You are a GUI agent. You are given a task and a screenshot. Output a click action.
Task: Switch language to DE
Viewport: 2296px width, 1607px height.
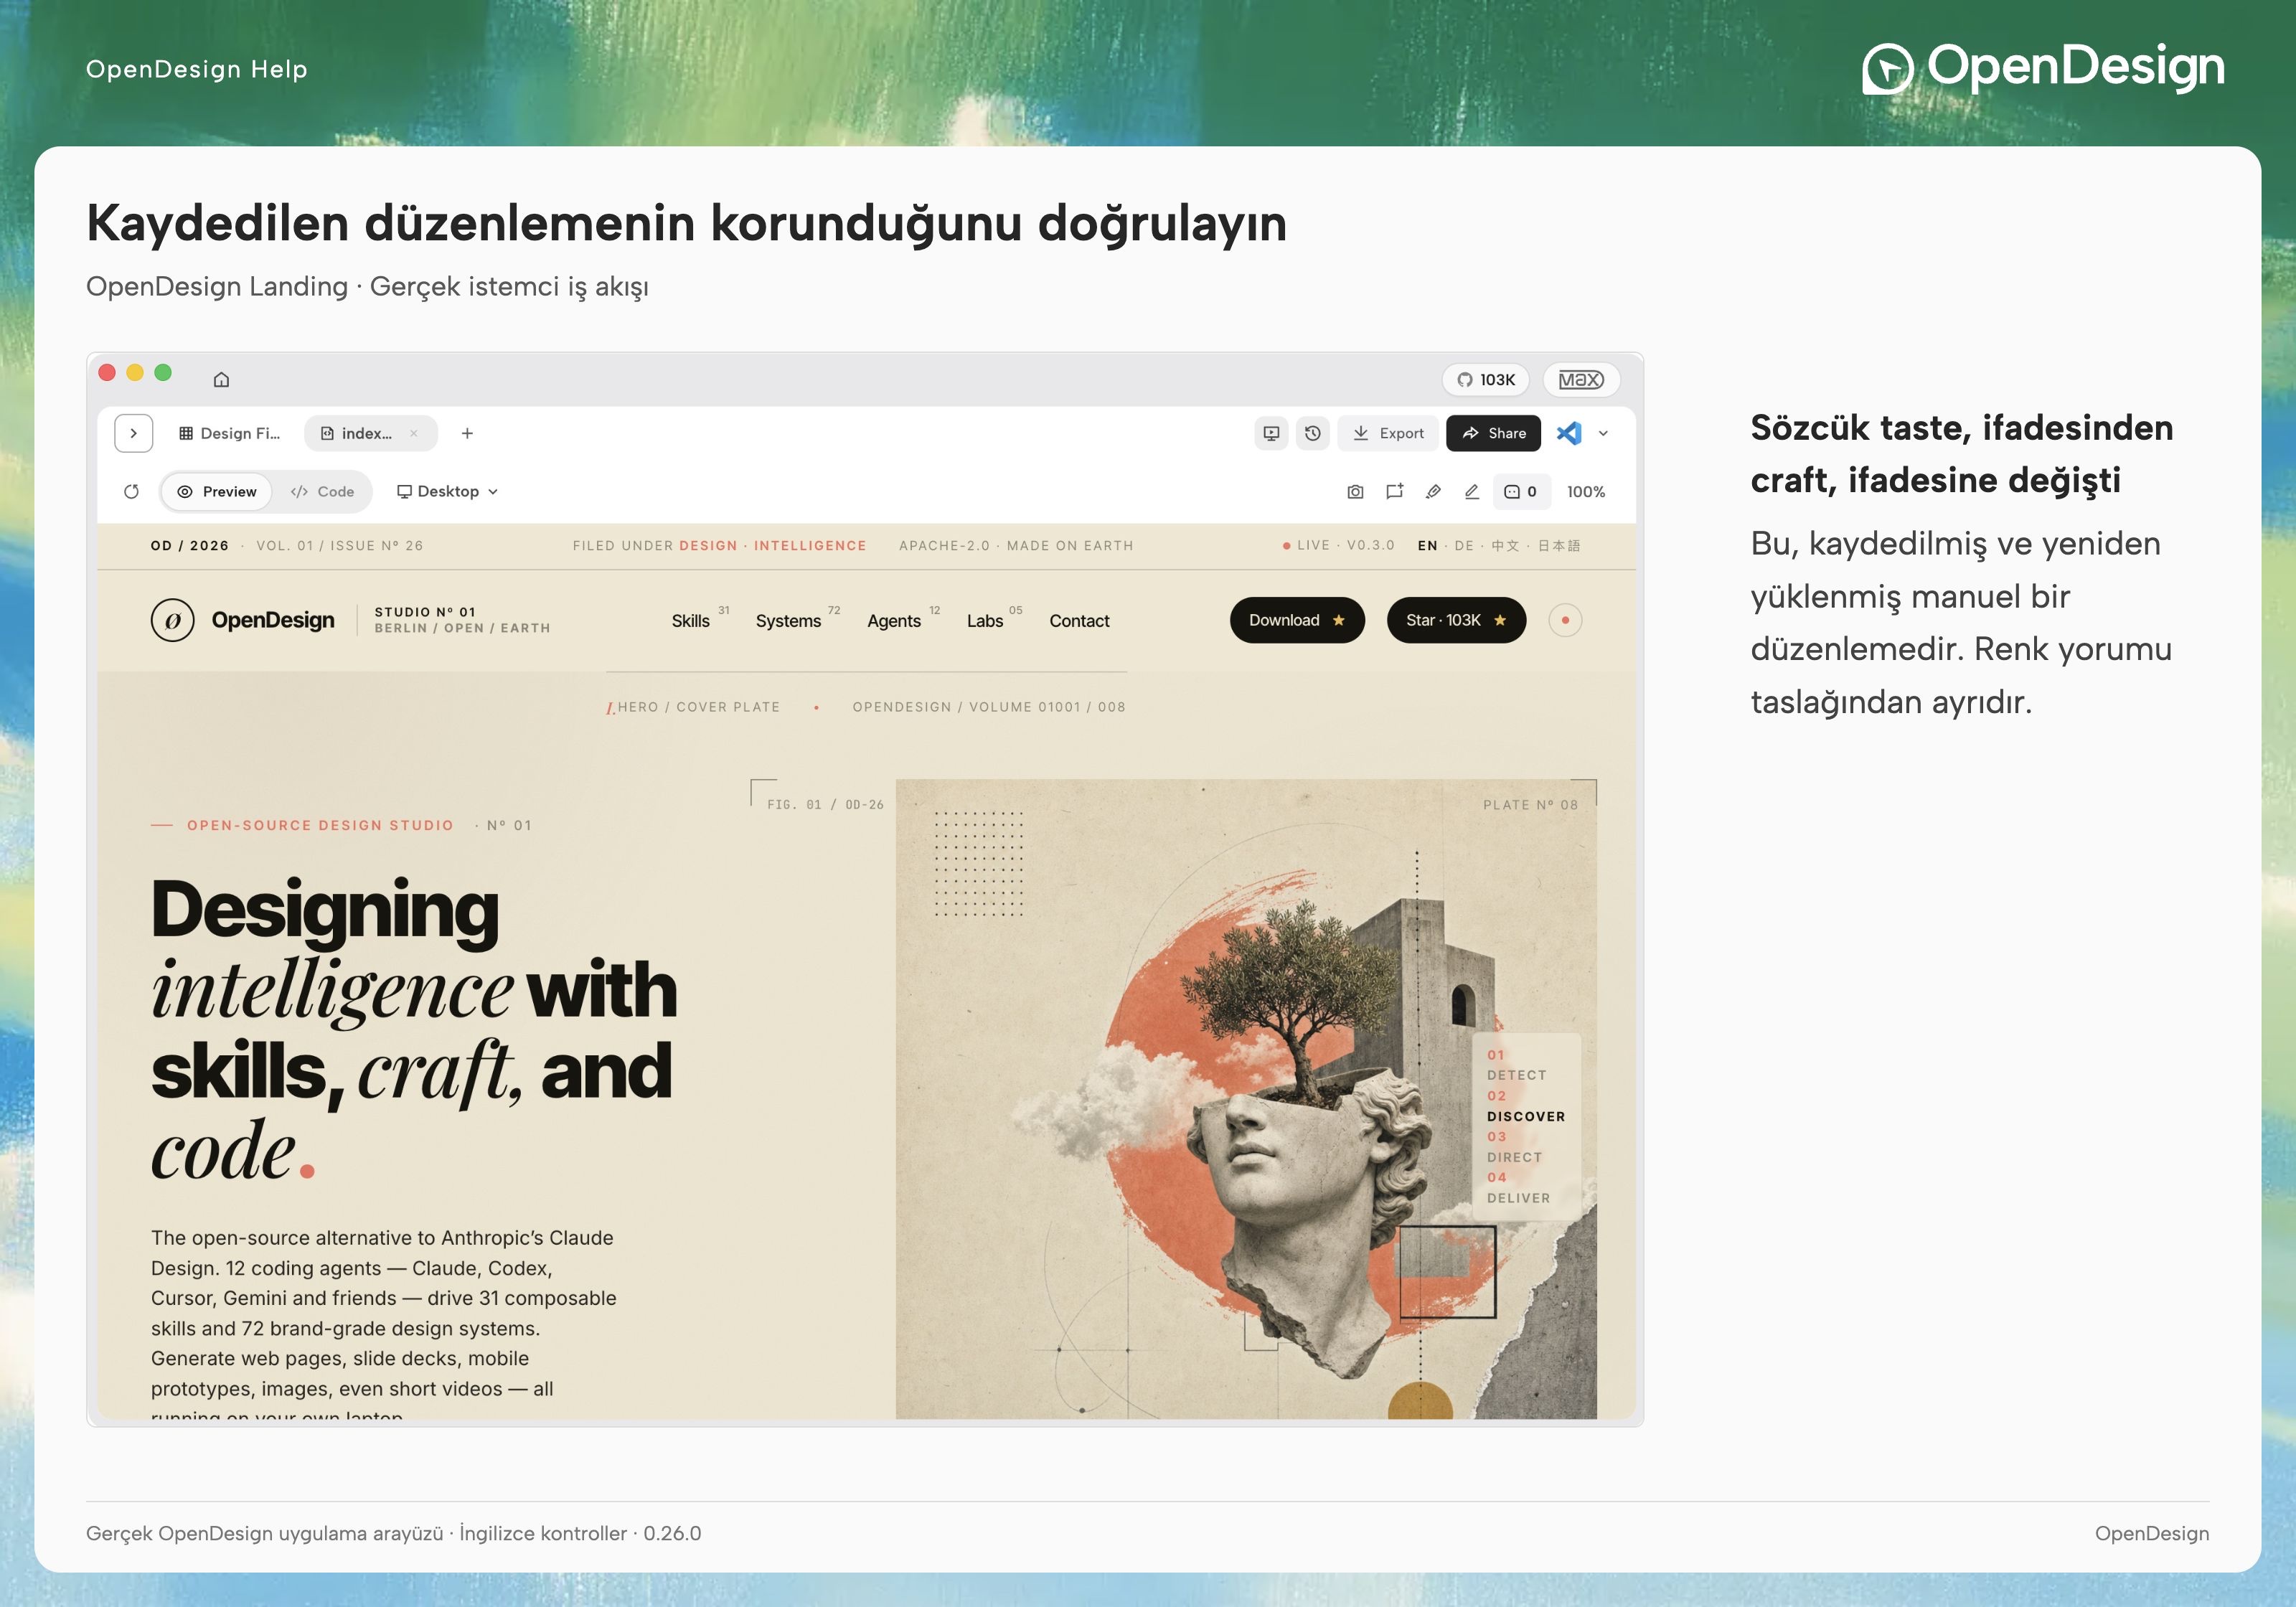[1464, 545]
